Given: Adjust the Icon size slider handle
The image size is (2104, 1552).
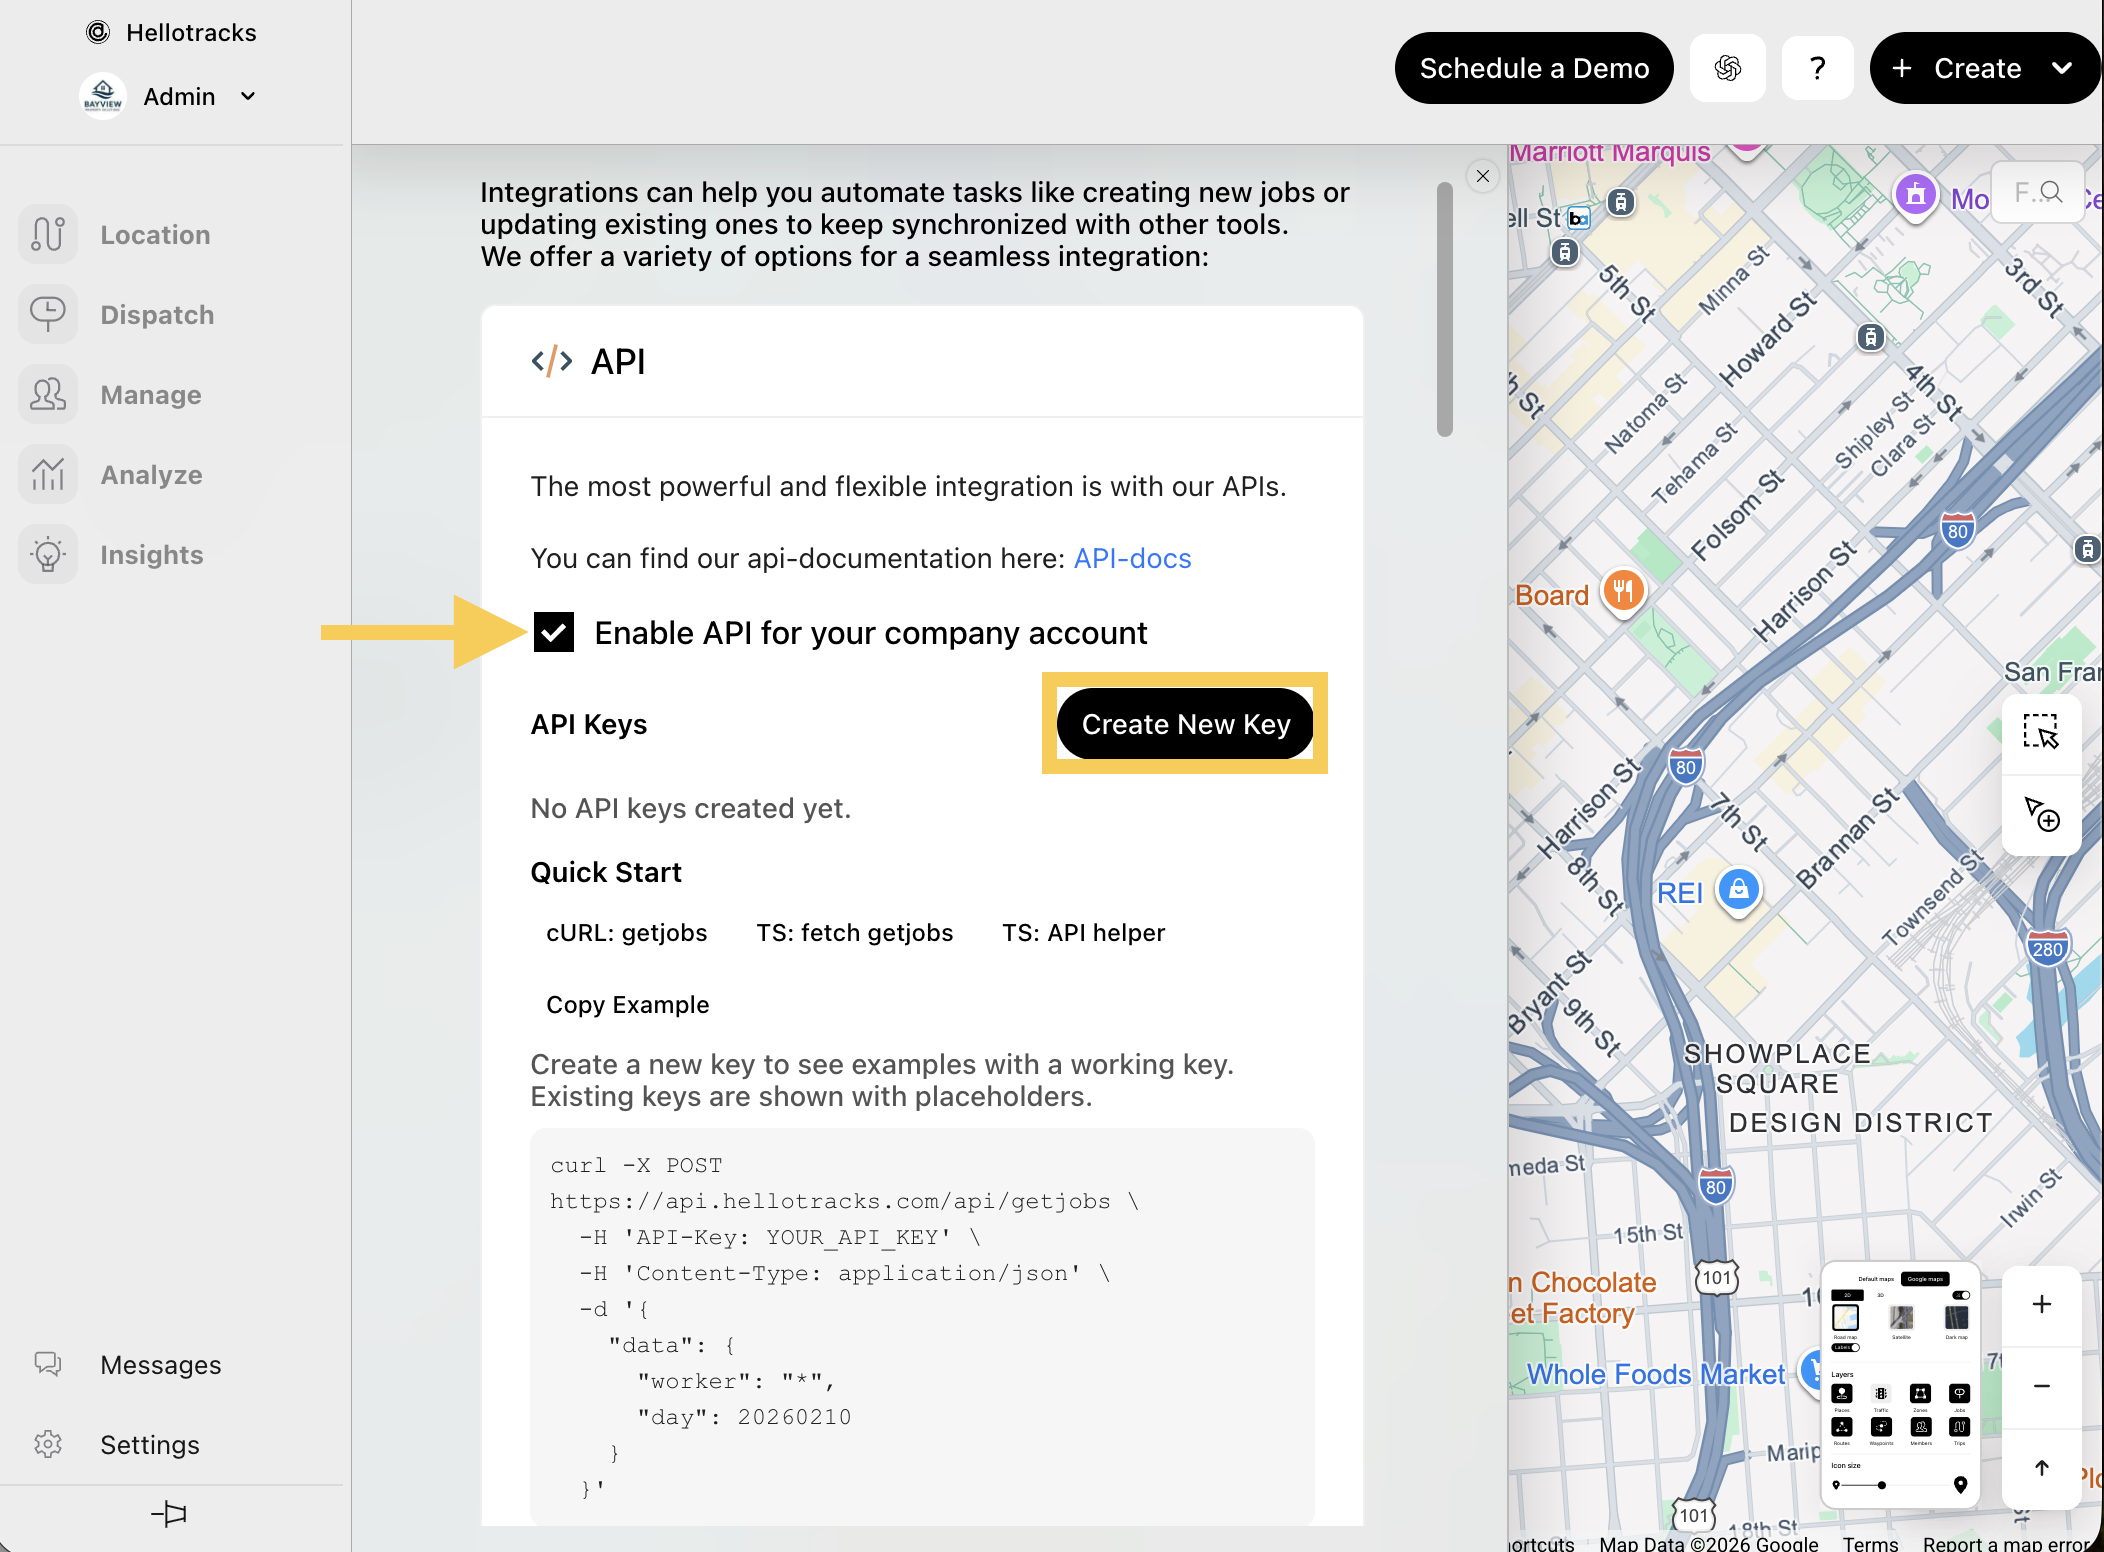Looking at the screenshot, I should [x=1881, y=1485].
